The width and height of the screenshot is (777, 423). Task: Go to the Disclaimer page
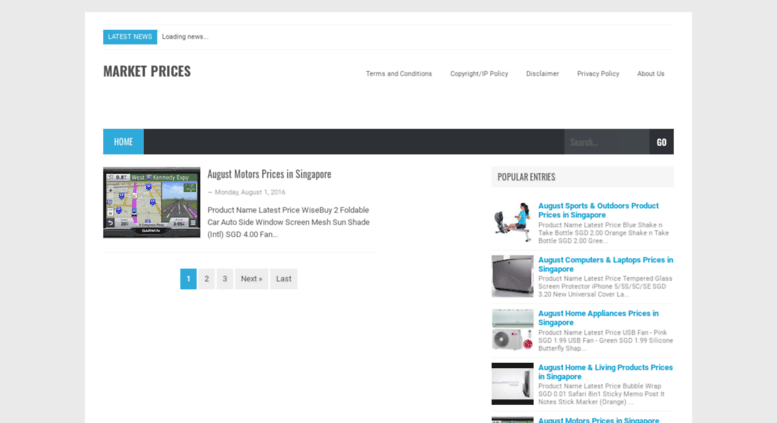[543, 74]
